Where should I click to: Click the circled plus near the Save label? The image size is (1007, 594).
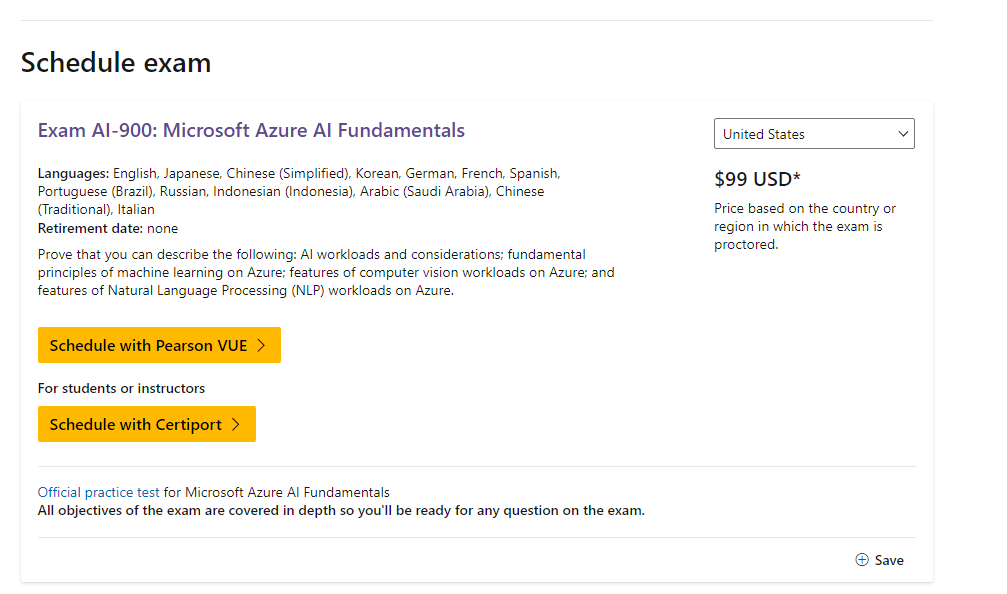pos(860,560)
